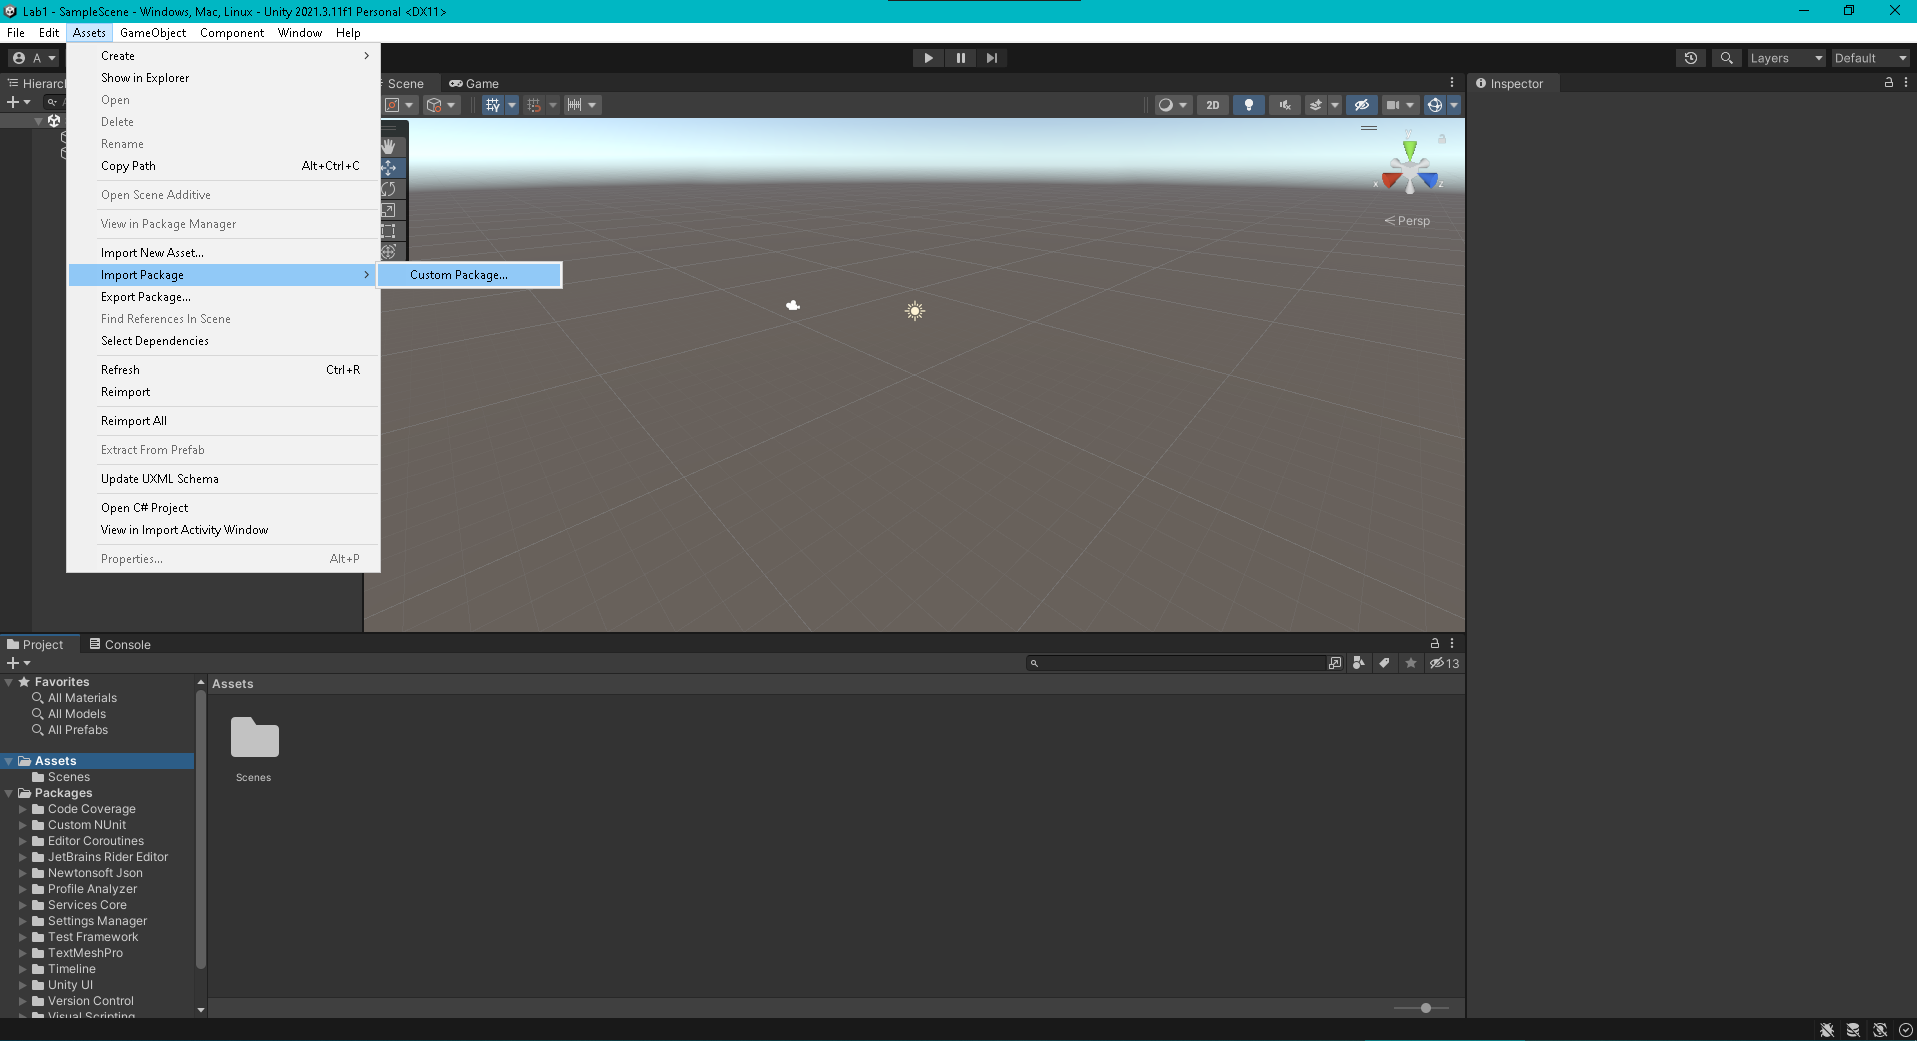Collapse the Packages tree section
1917x1041 pixels.
click(9, 793)
